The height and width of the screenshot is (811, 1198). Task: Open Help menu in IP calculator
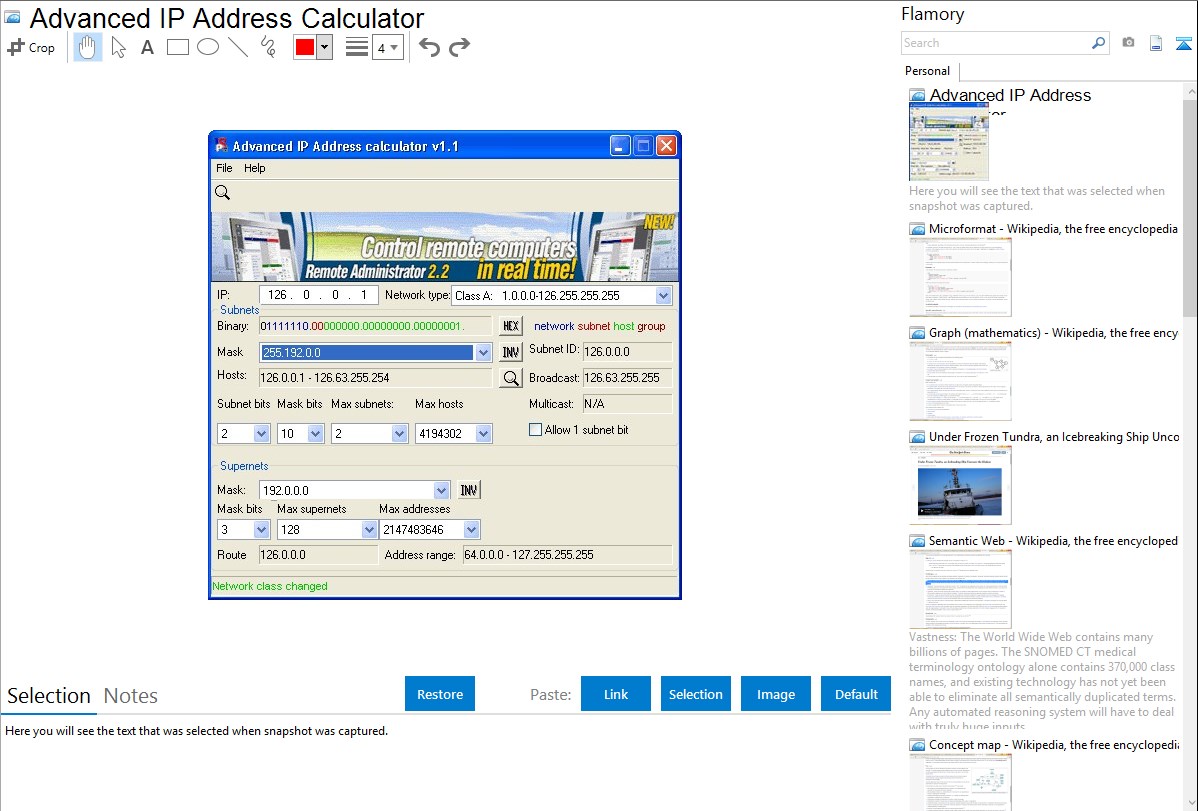tap(254, 168)
